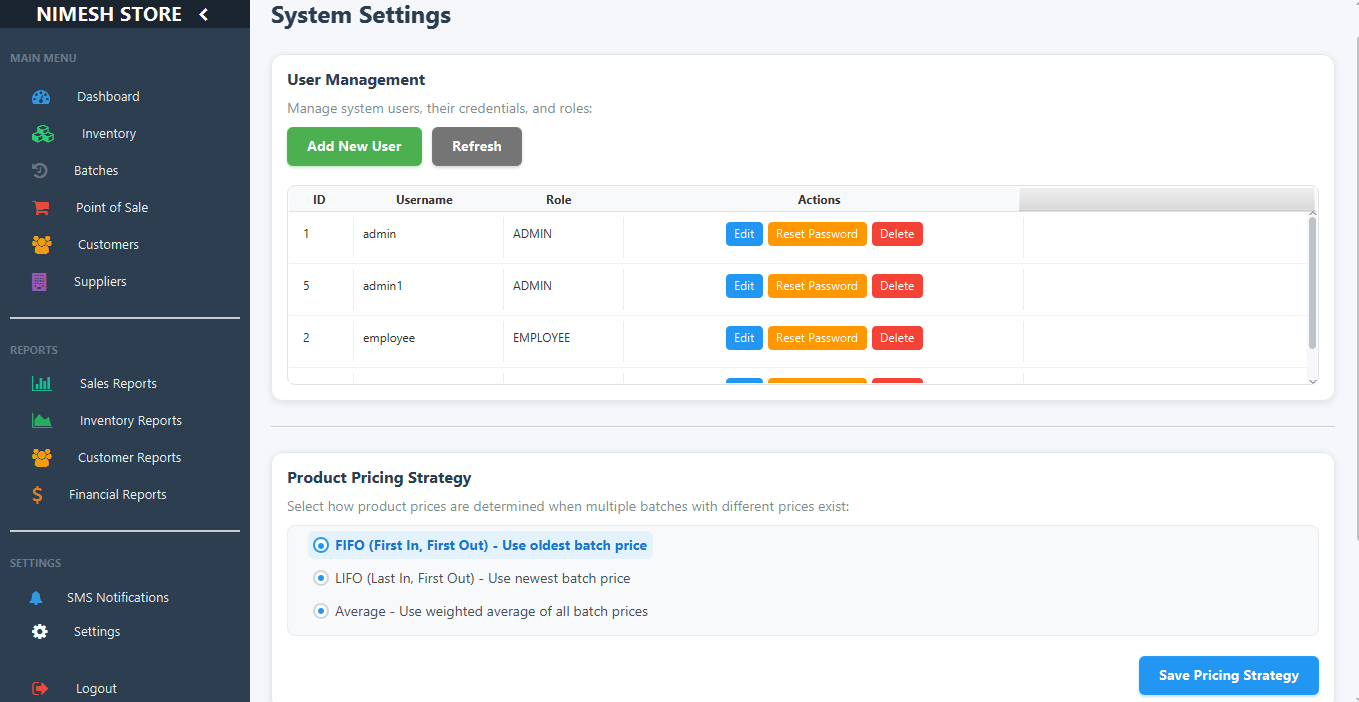The width and height of the screenshot is (1359, 702).
Task: Click the Username column header
Action: [x=424, y=200]
